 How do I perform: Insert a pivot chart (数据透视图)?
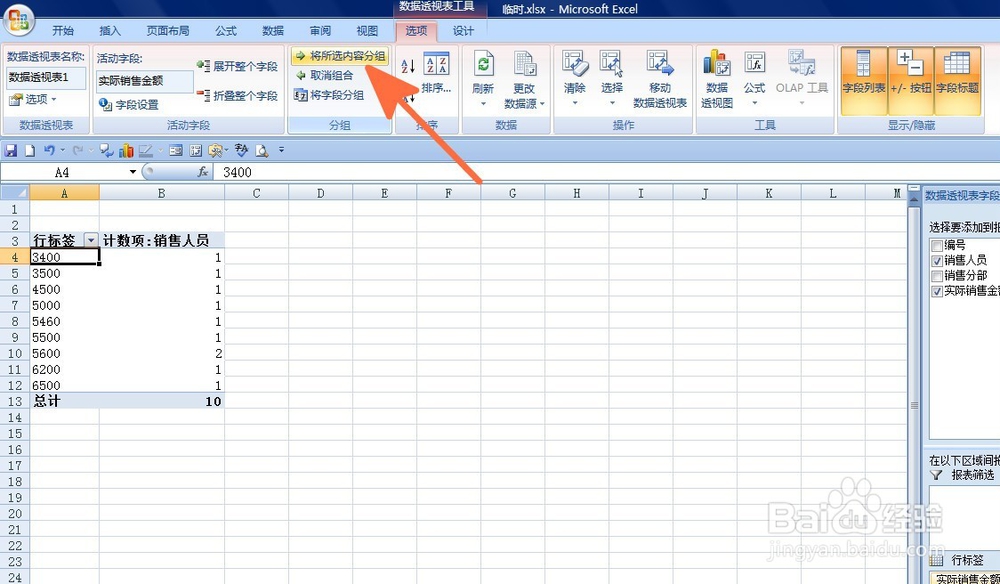click(x=717, y=79)
